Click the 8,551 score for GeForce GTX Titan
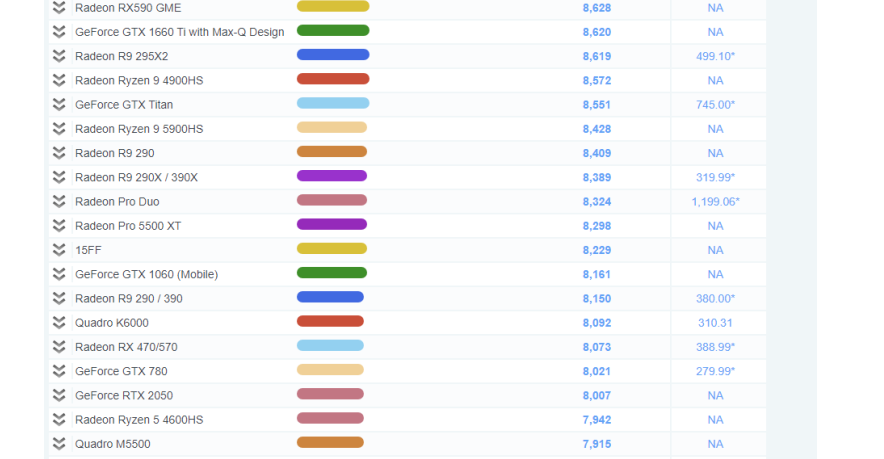Image resolution: width=884 pixels, height=459 pixels. [597, 105]
